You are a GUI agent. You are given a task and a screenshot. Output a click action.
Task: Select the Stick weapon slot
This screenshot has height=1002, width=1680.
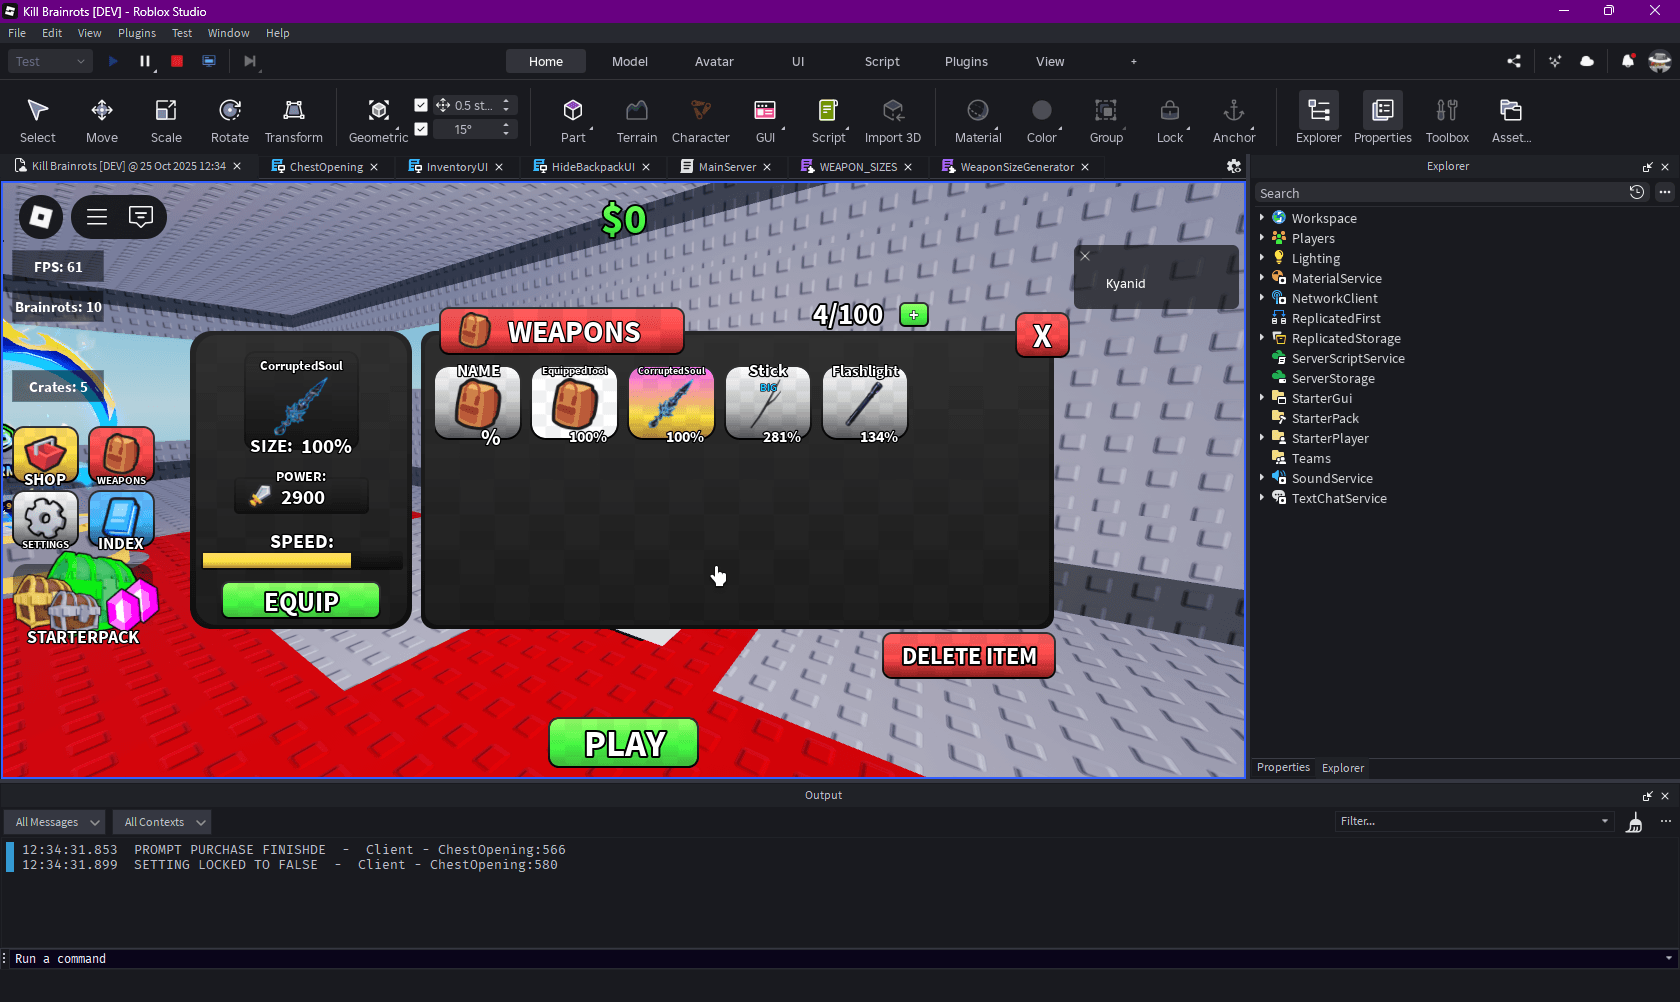click(768, 402)
